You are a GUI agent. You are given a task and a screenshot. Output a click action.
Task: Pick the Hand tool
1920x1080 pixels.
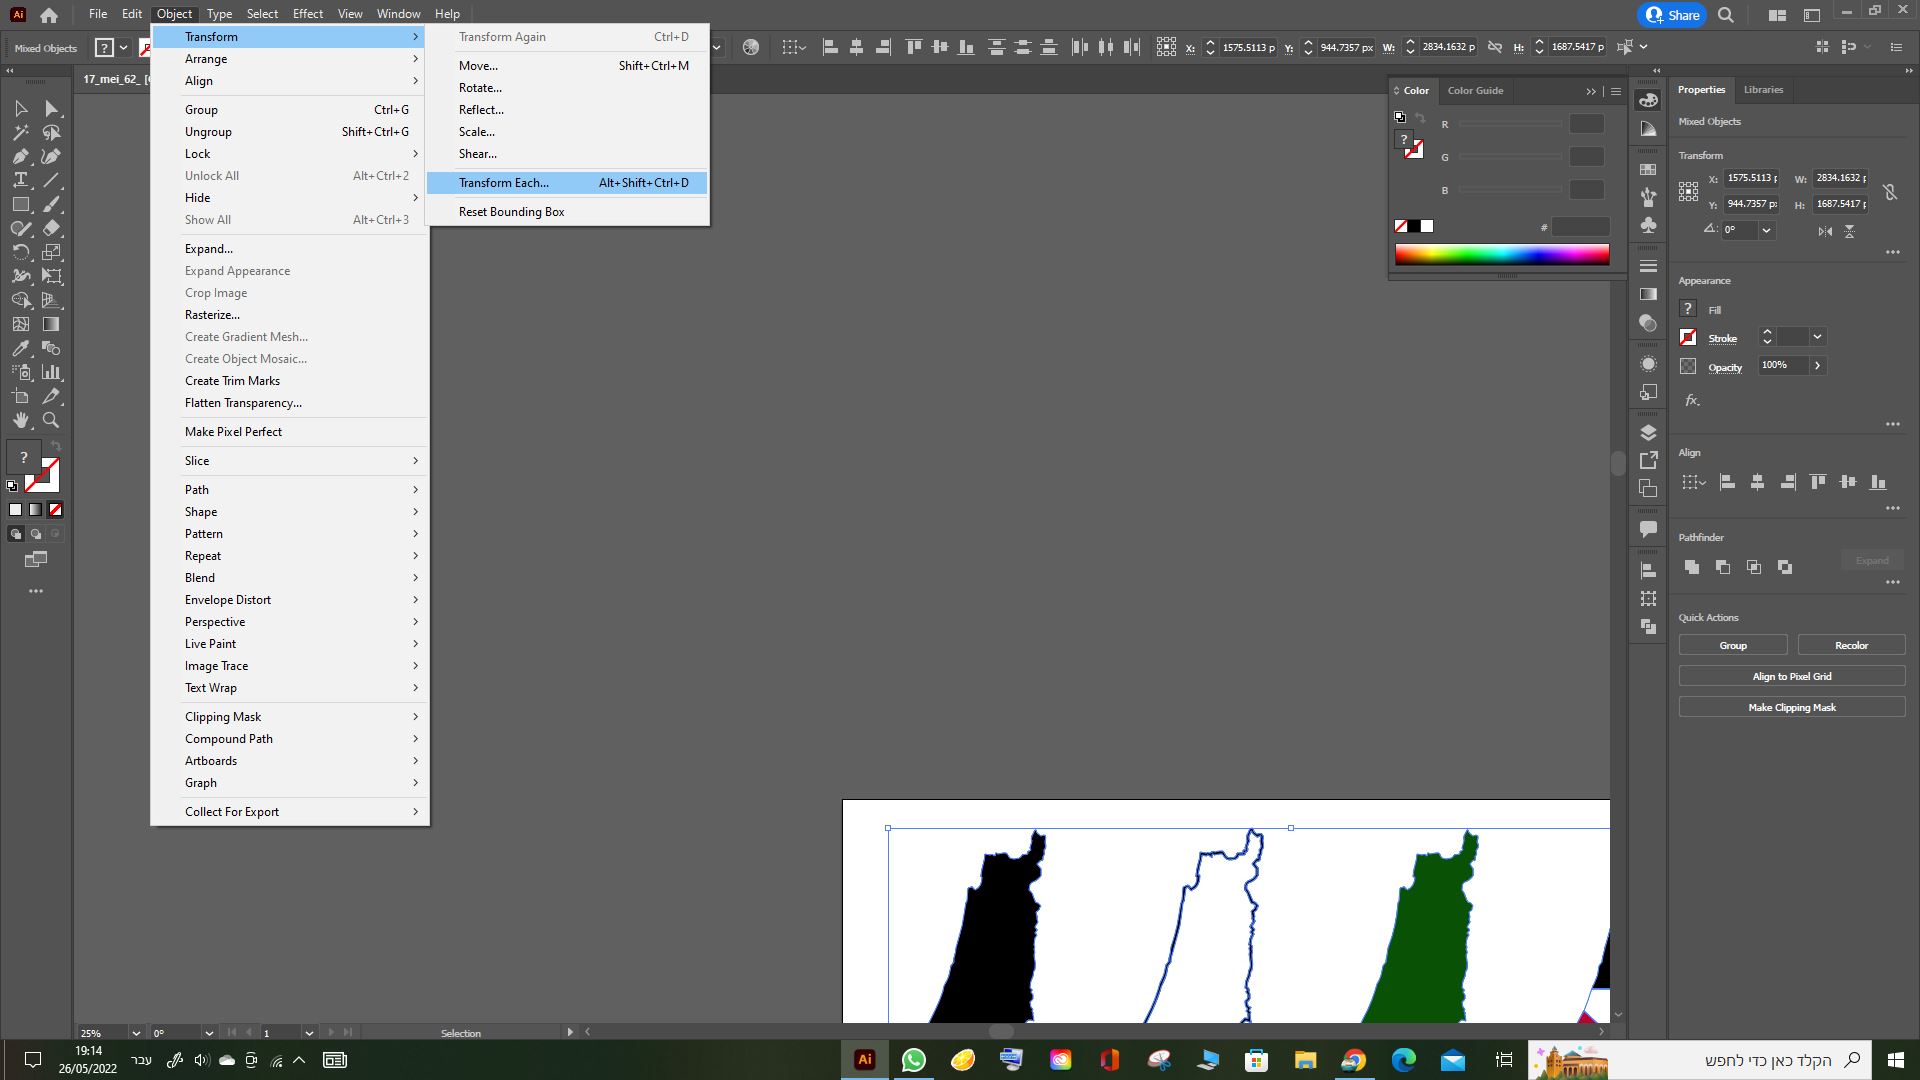pos(20,421)
